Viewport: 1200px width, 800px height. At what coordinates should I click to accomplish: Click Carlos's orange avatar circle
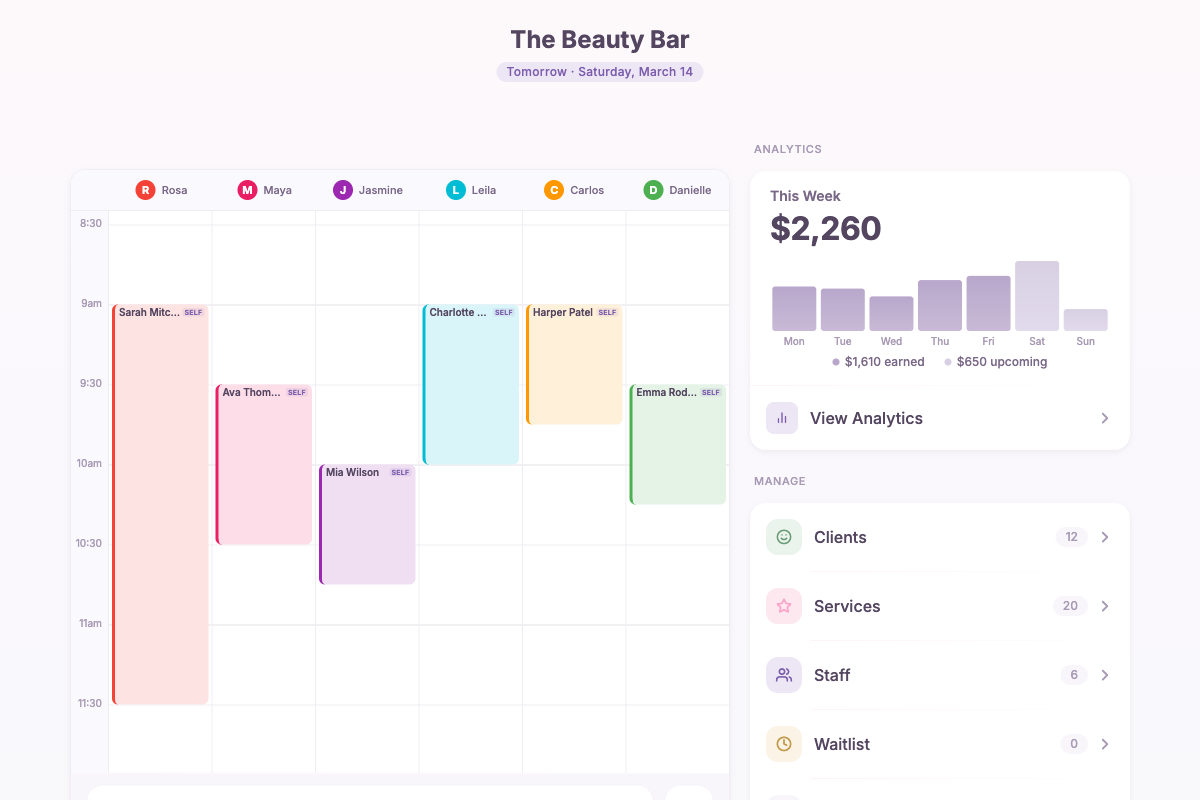(x=553, y=190)
